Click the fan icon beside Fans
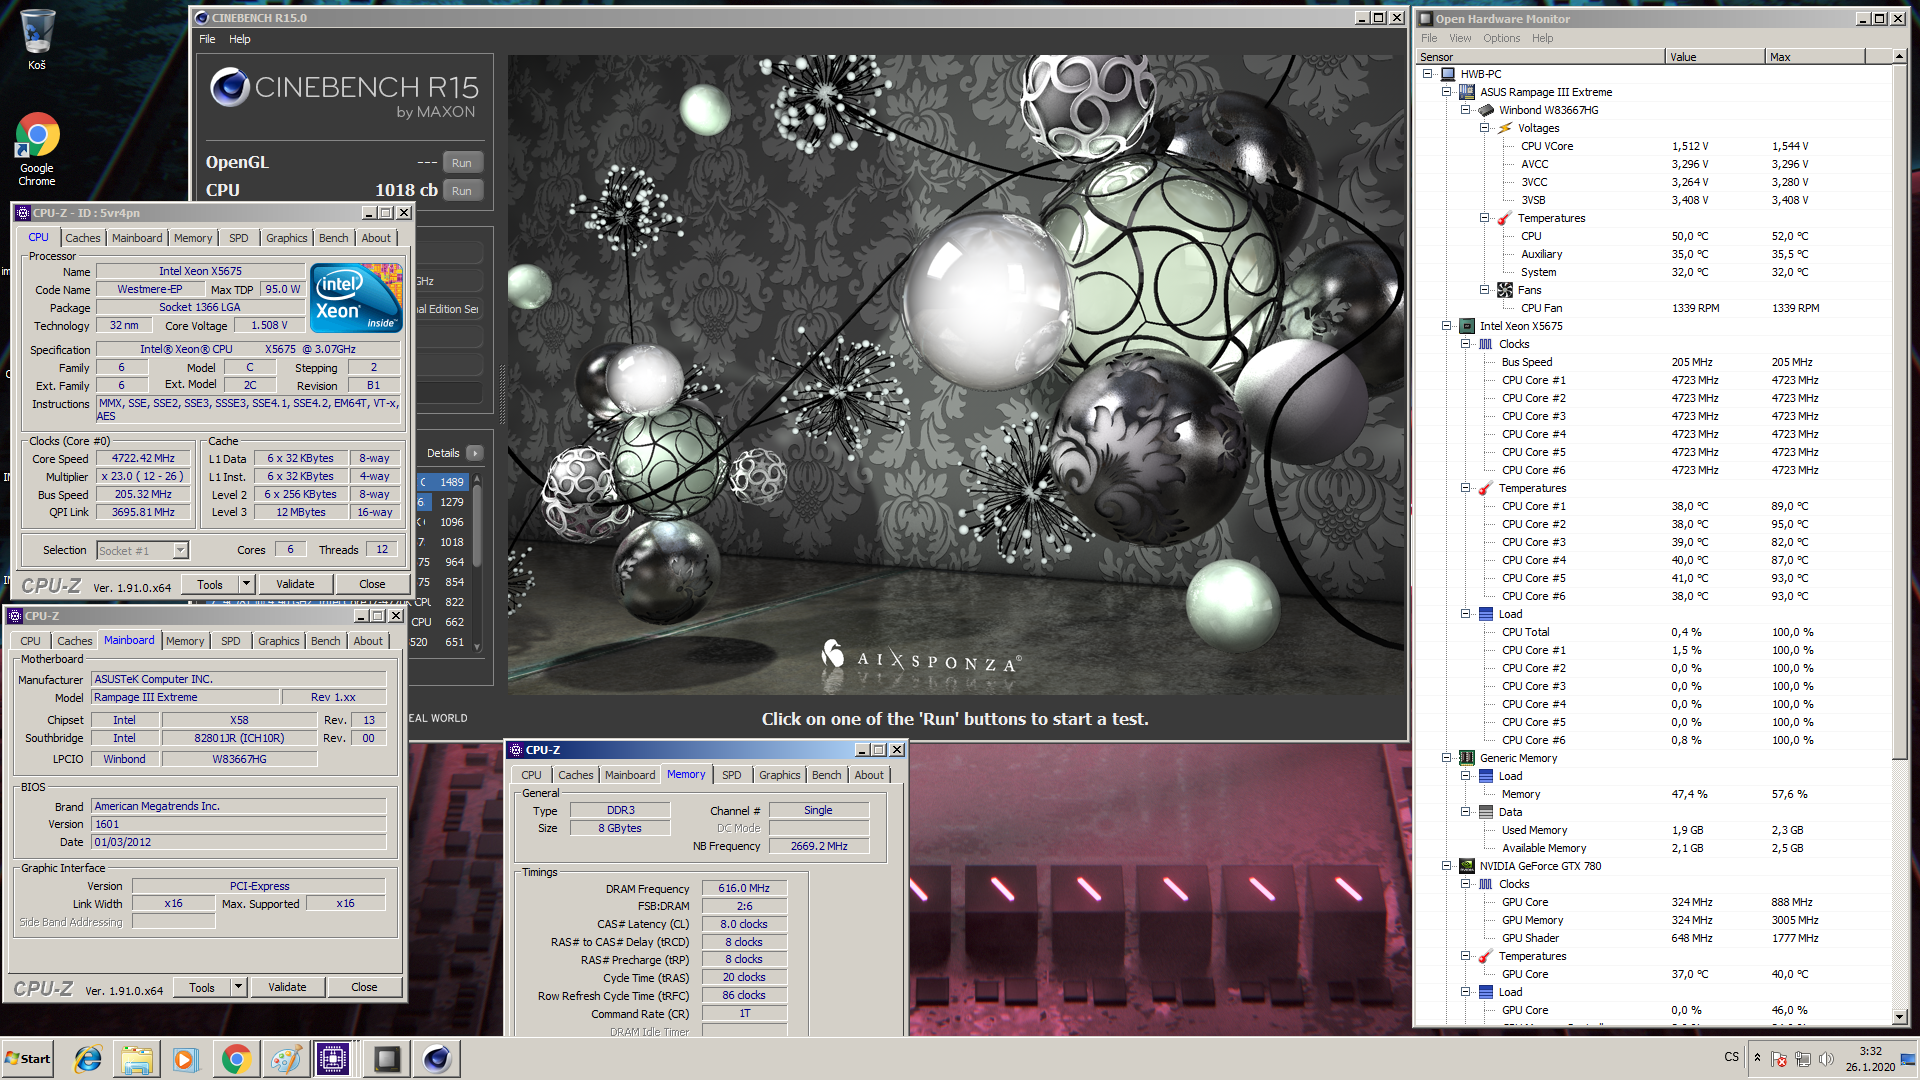Screen dimensions: 1920x1080 coord(1505,290)
